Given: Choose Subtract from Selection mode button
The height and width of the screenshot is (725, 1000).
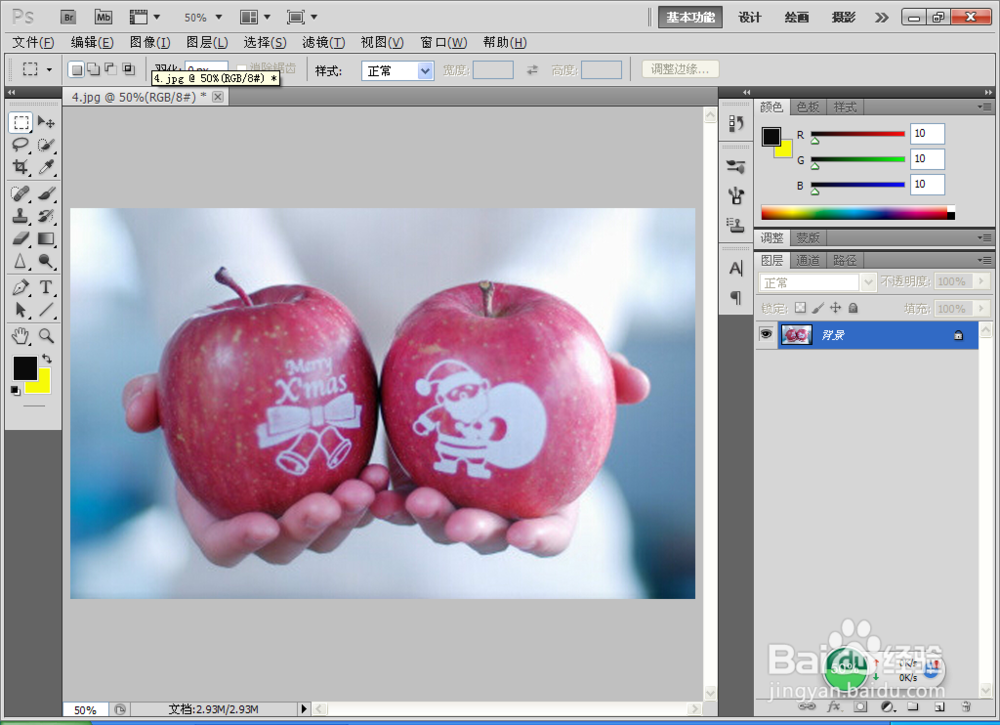Looking at the screenshot, I should tap(111, 70).
